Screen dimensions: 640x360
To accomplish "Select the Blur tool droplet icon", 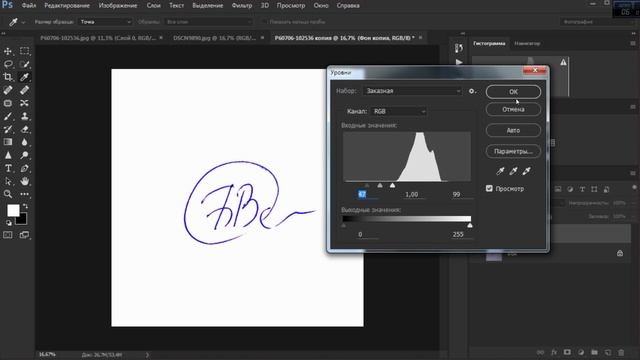I will point(24,142).
